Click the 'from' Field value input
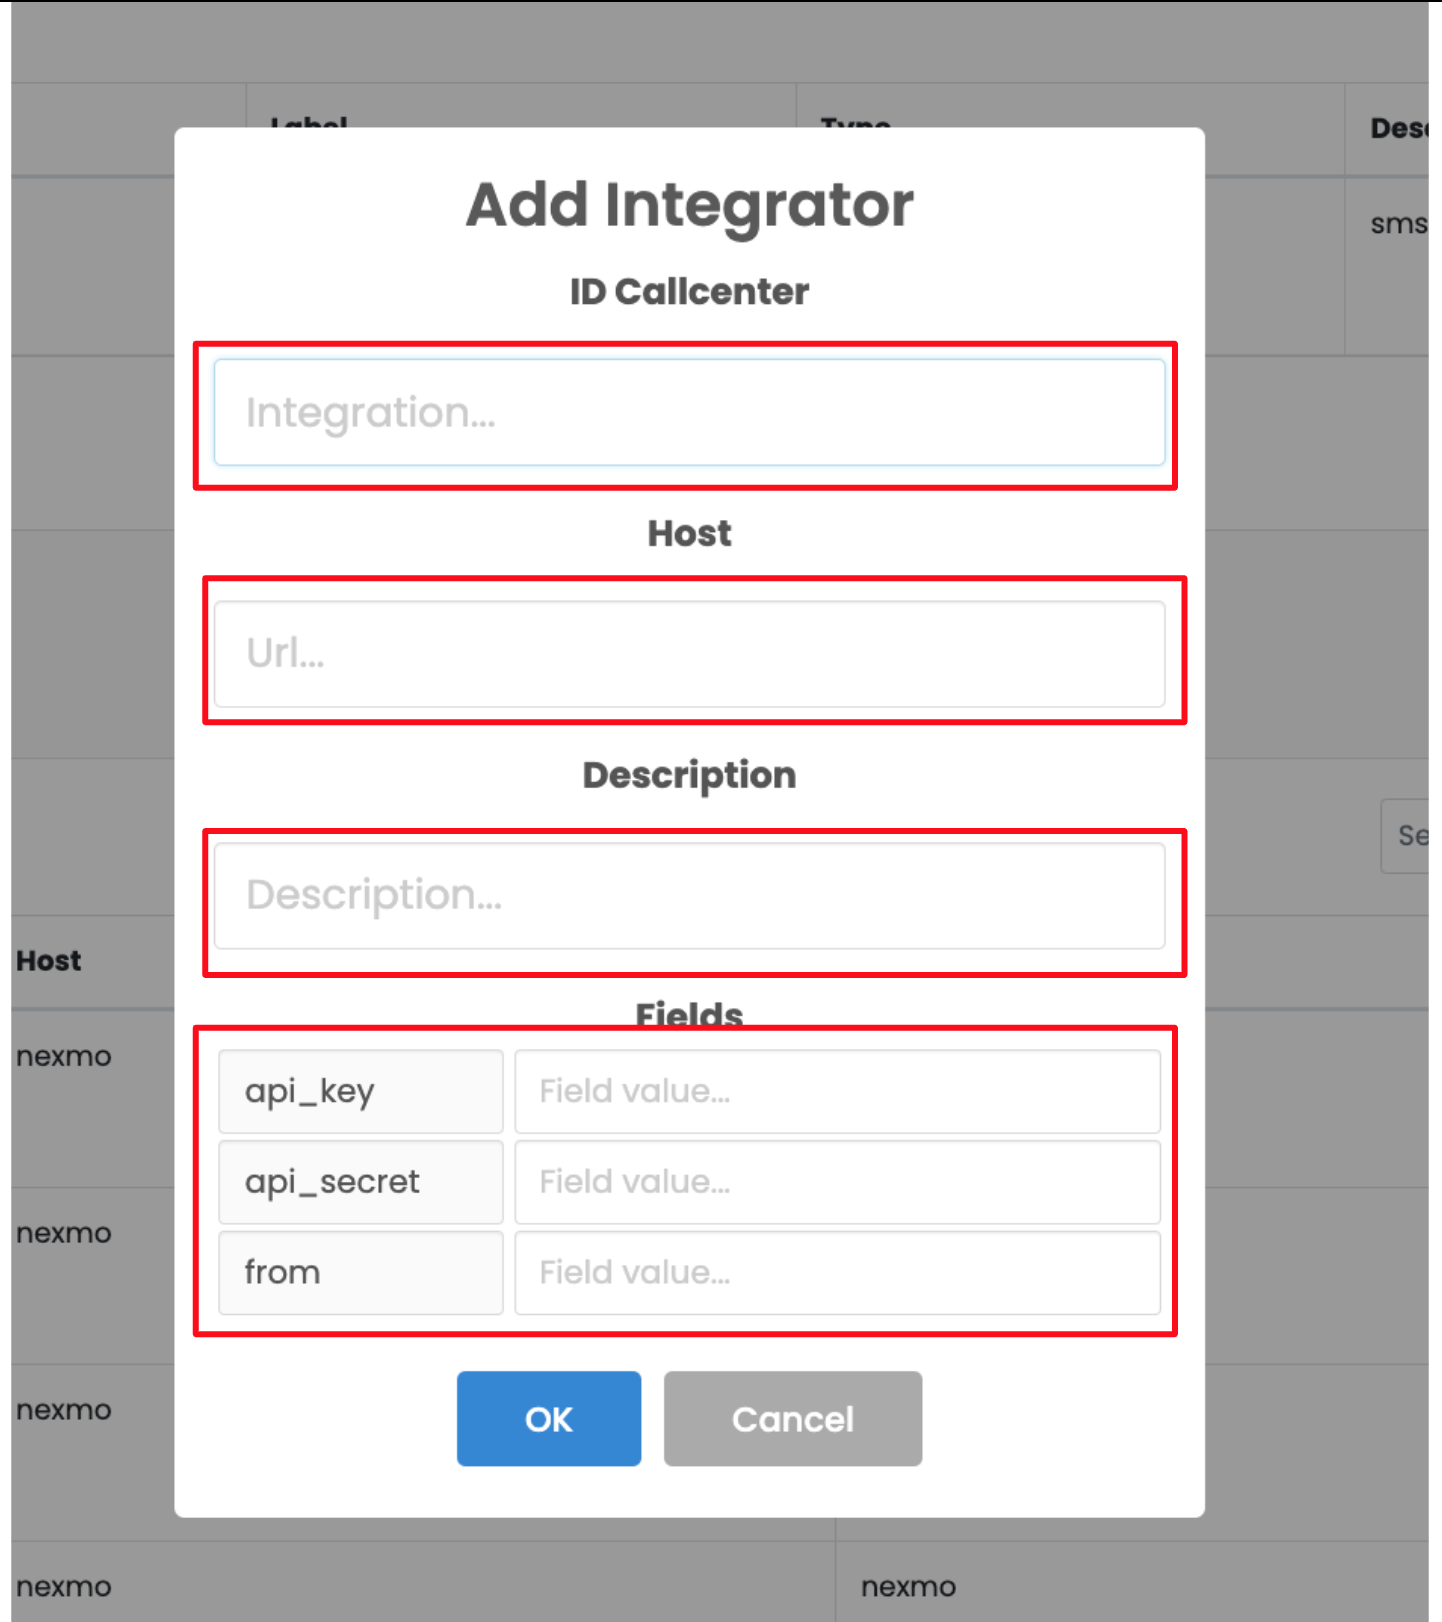This screenshot has height=1622, width=1442. coord(837,1273)
